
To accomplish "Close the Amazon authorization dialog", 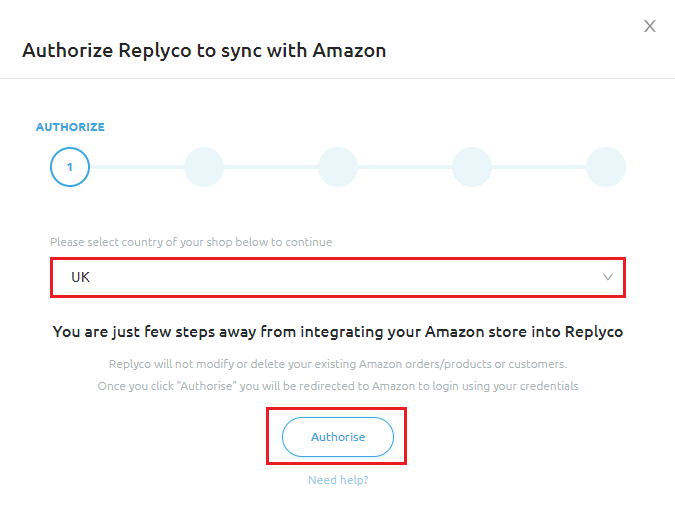I will pyautogui.click(x=650, y=26).
